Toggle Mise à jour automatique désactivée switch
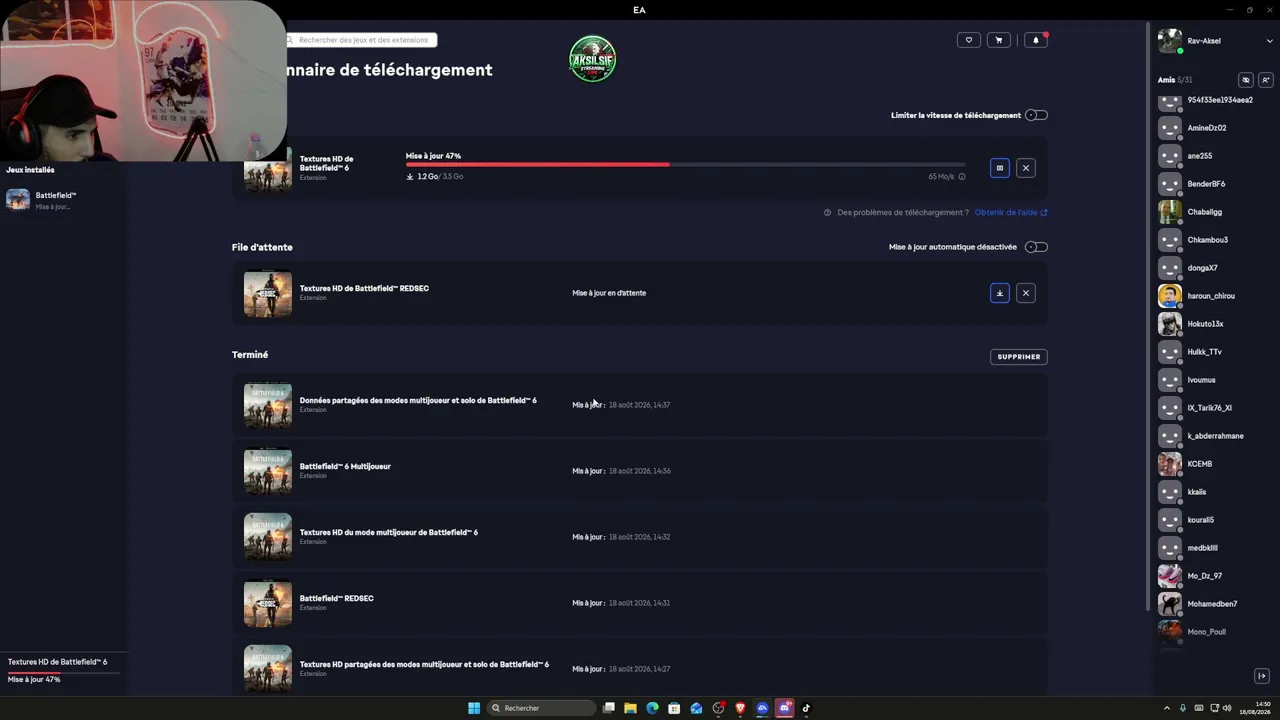The image size is (1280, 720). pyautogui.click(x=1036, y=247)
